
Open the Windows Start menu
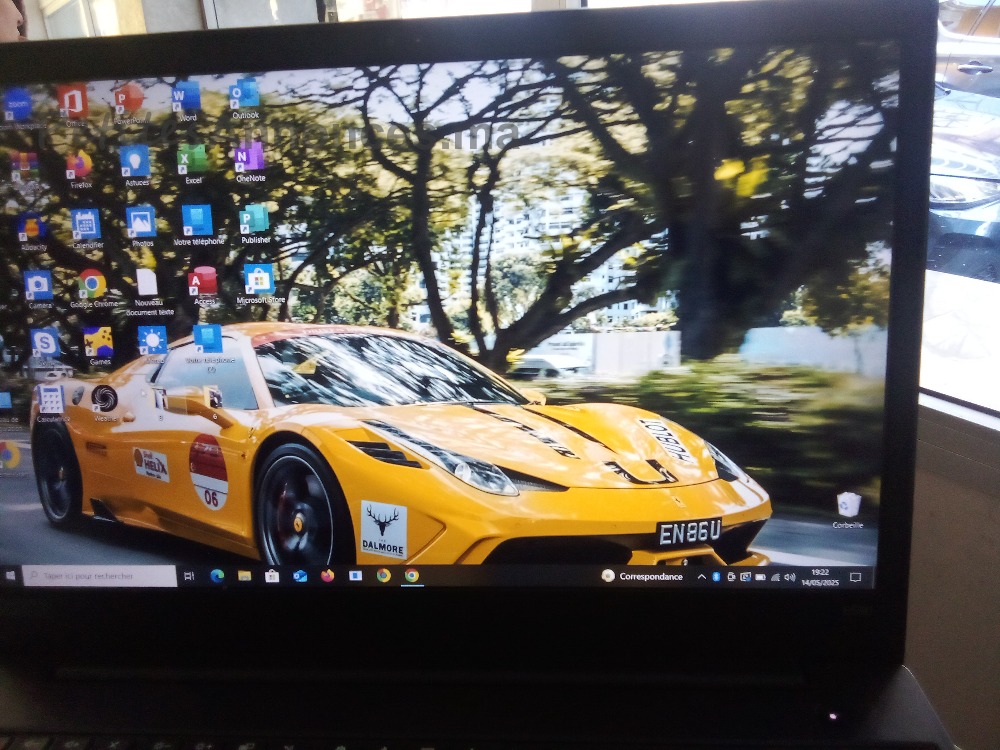click(x=10, y=576)
